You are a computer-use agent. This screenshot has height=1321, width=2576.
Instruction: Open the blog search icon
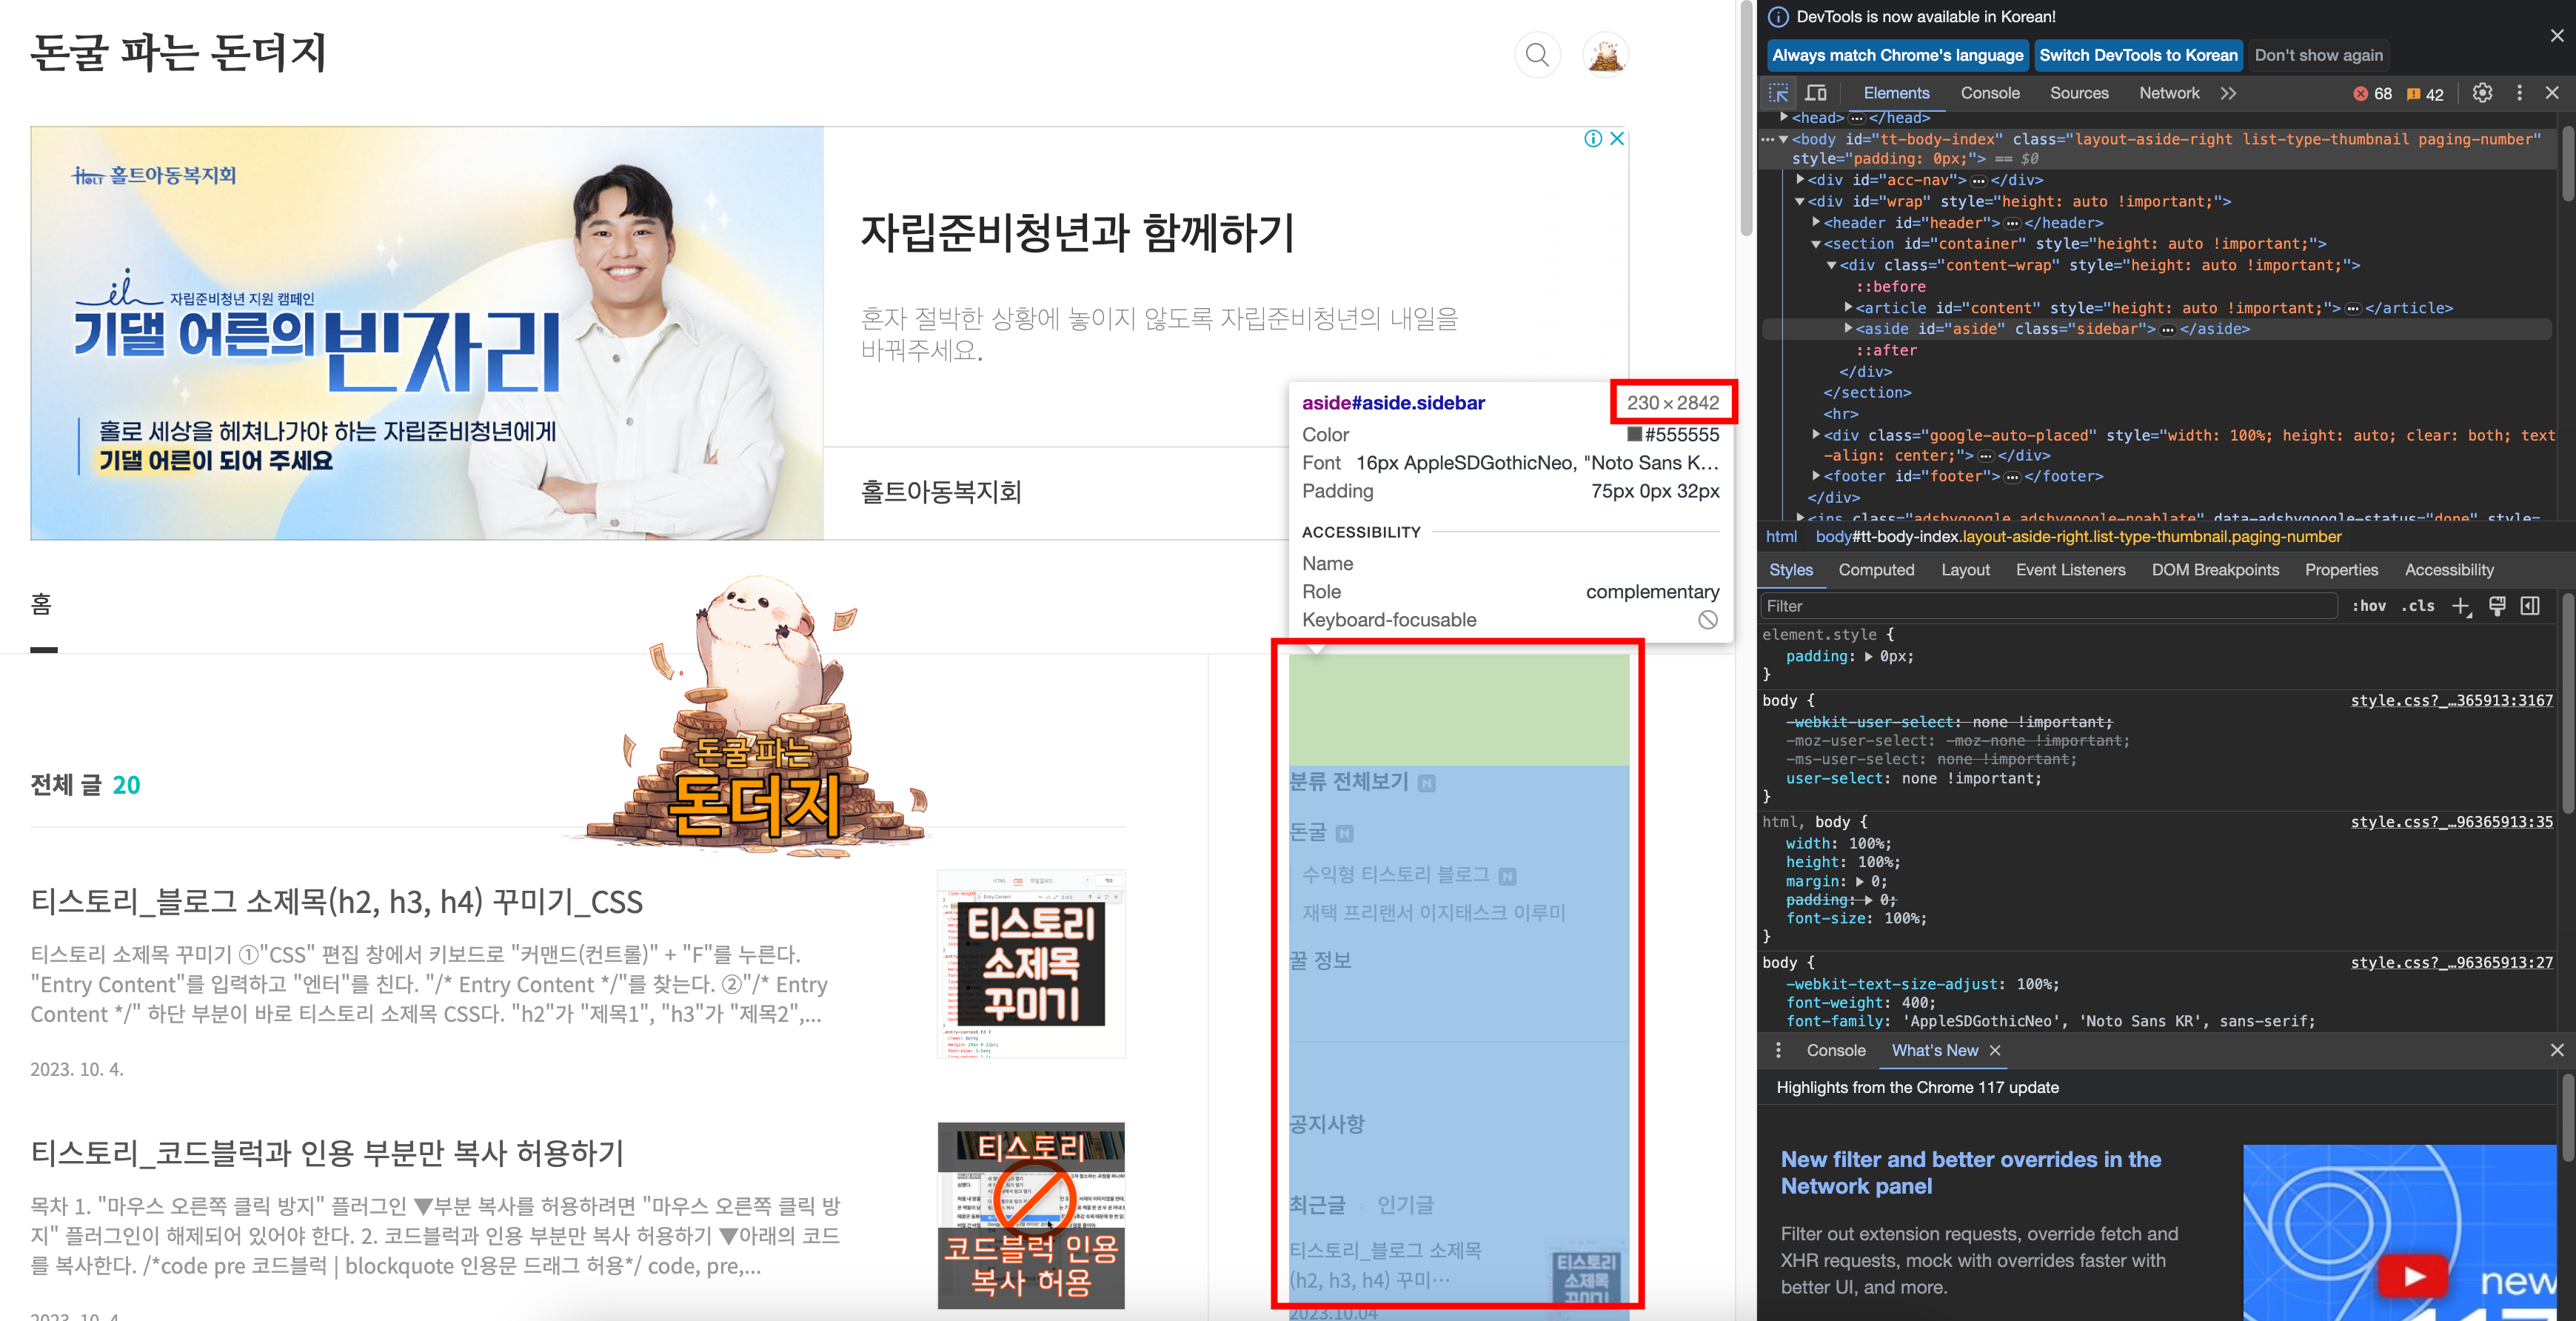[1537, 54]
